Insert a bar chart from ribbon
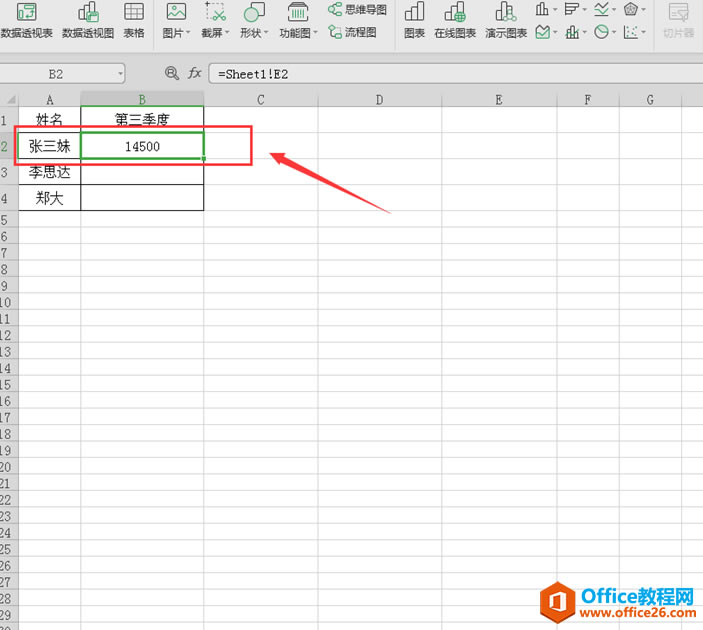Screen dimensions: 703x630 pyautogui.click(x=571, y=9)
